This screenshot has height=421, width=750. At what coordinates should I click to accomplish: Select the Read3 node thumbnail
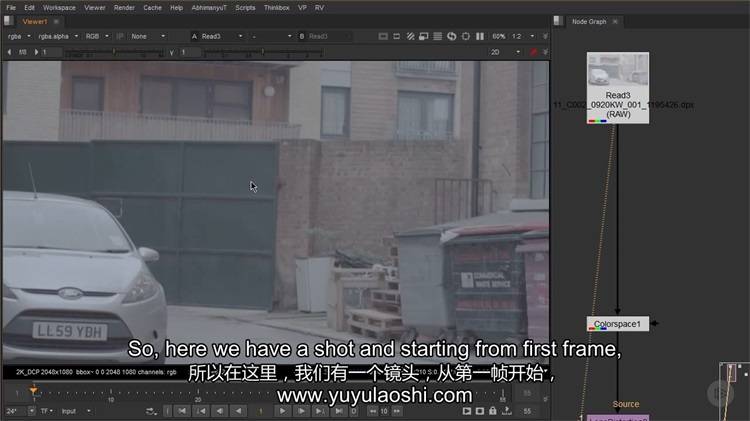click(x=618, y=69)
